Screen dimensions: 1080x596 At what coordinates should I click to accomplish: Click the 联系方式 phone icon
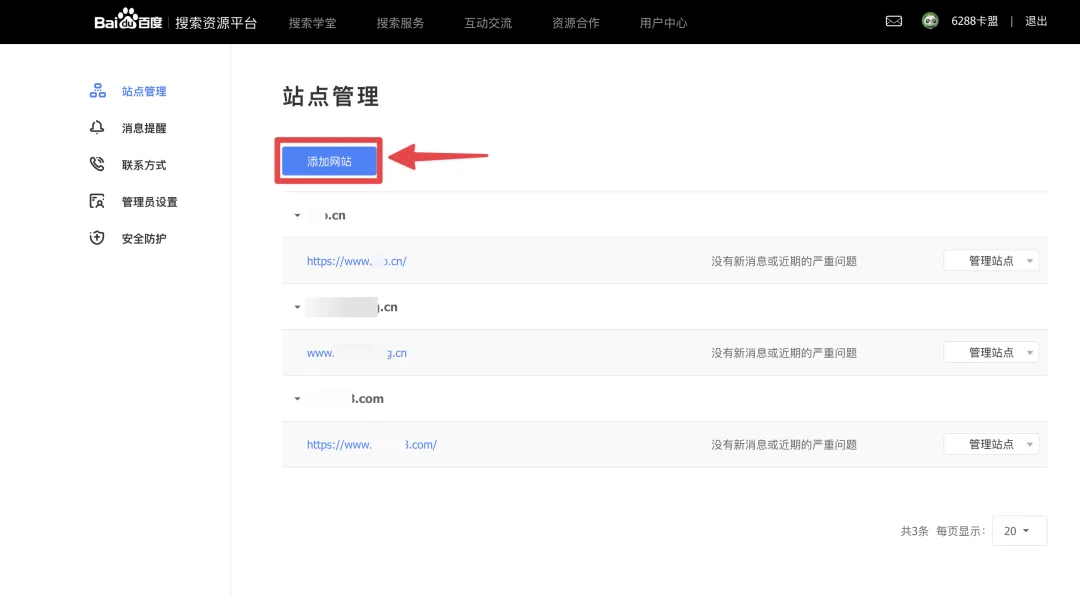pos(97,165)
